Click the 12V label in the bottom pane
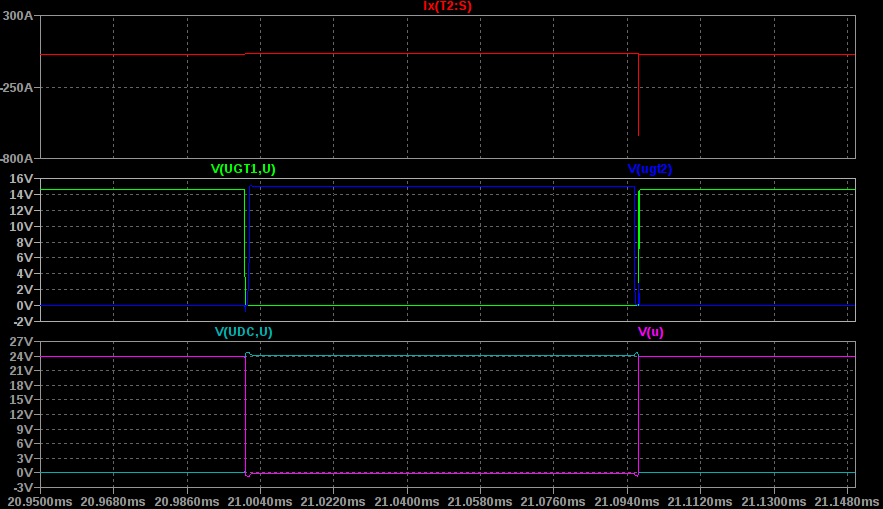This screenshot has width=883, height=509. pyautogui.click(x=21, y=414)
